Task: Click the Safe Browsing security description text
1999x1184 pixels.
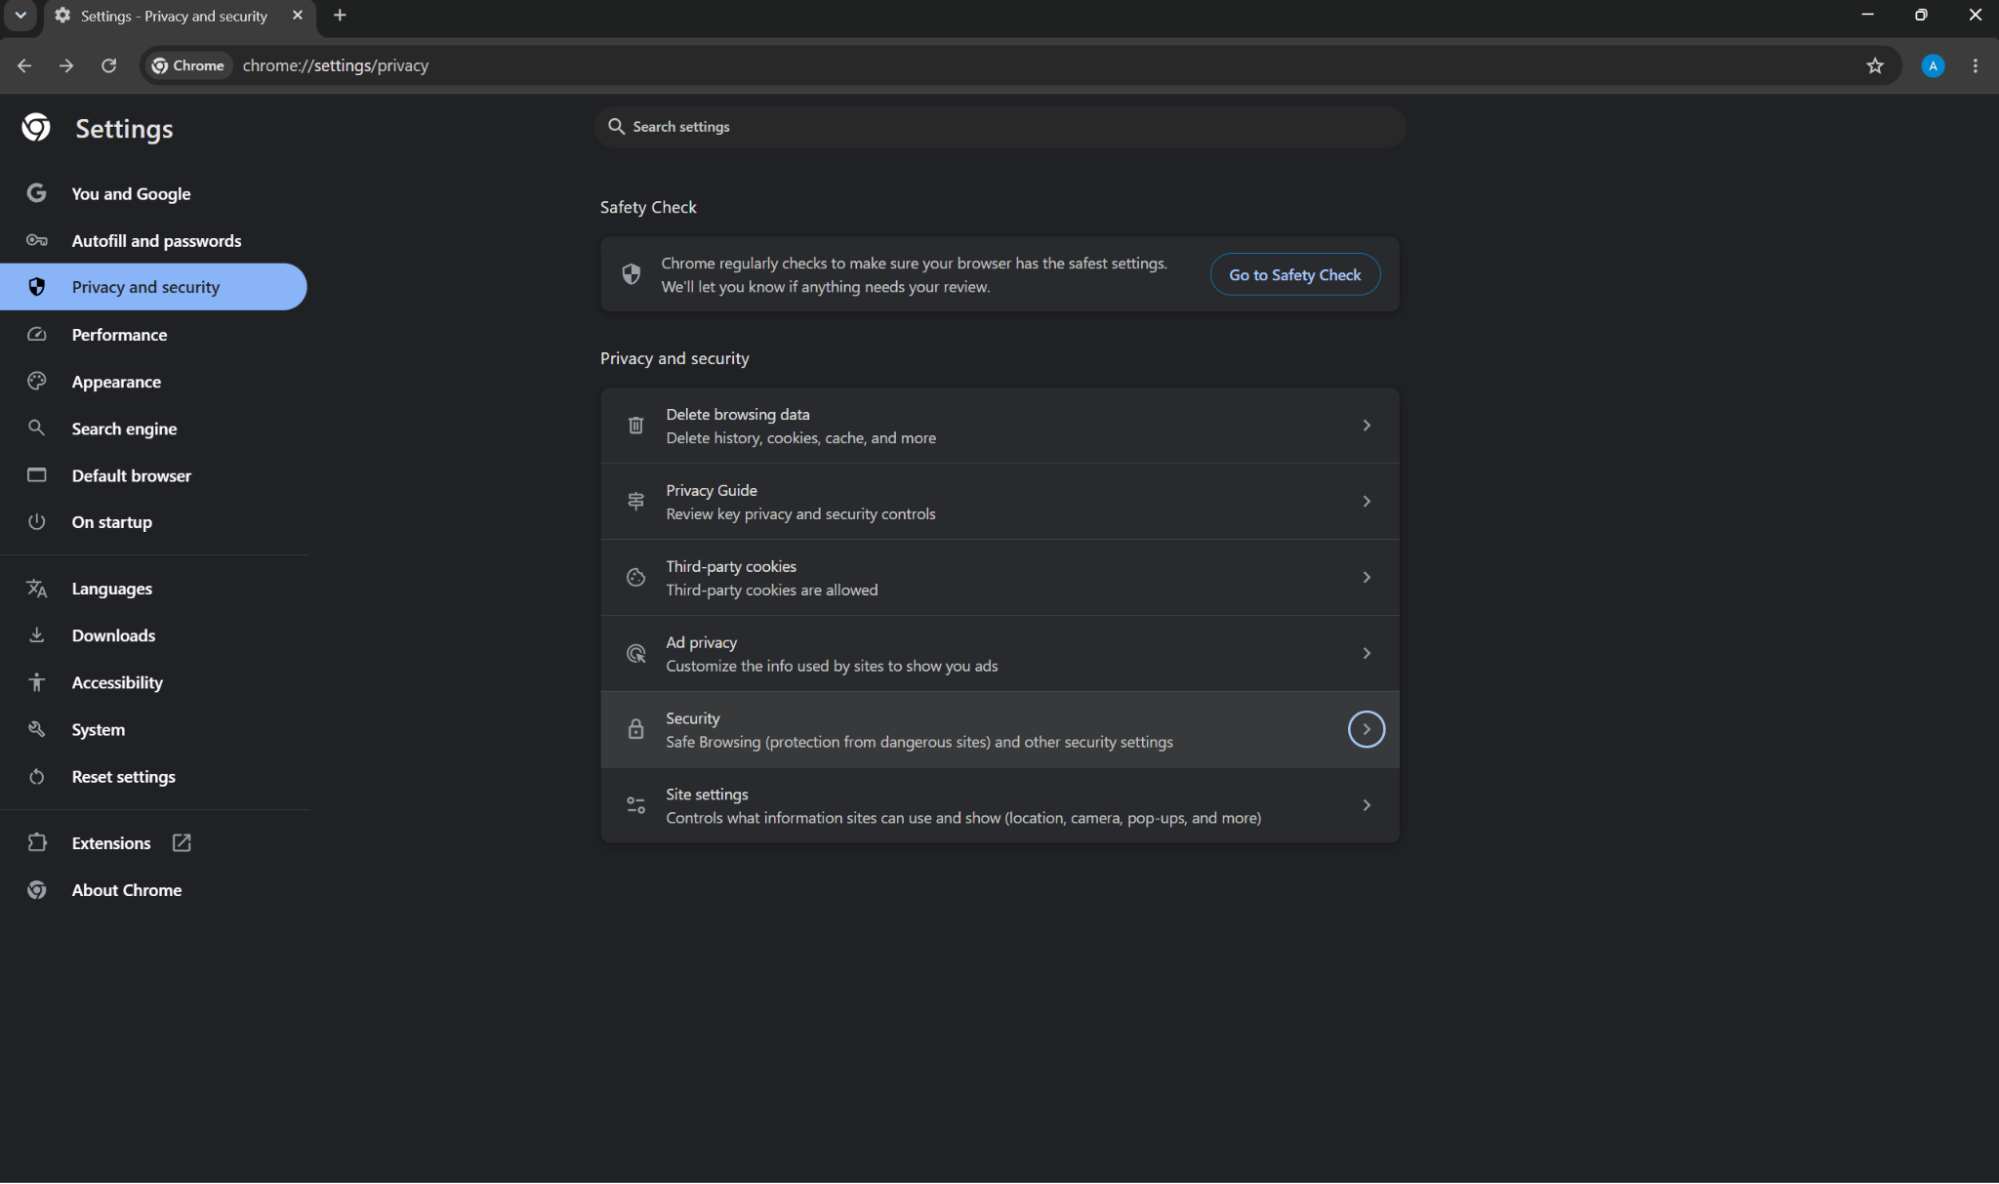Action: click(x=919, y=742)
